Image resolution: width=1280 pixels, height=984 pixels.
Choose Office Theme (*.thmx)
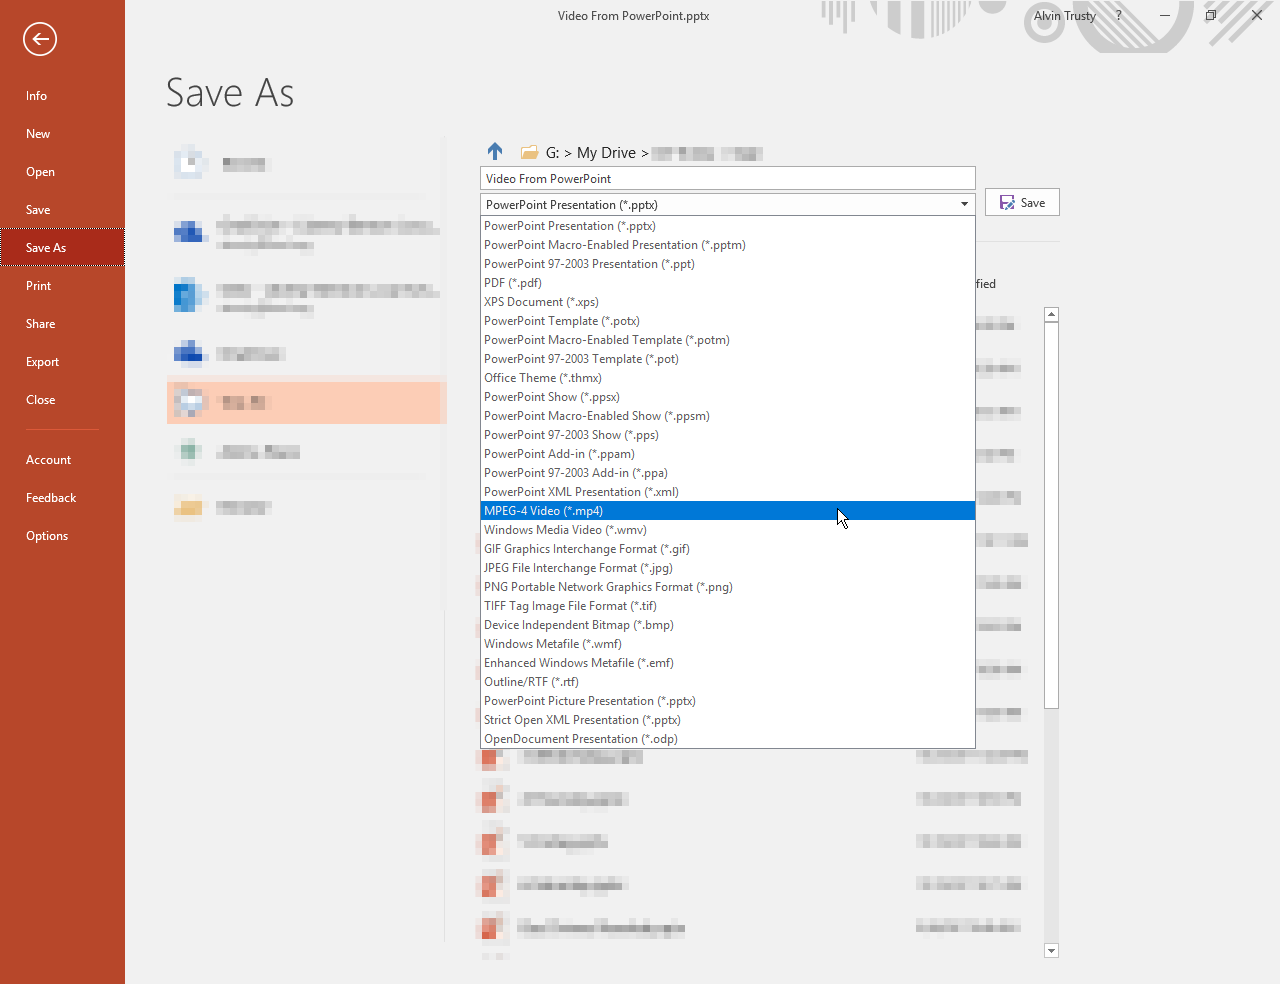727,378
